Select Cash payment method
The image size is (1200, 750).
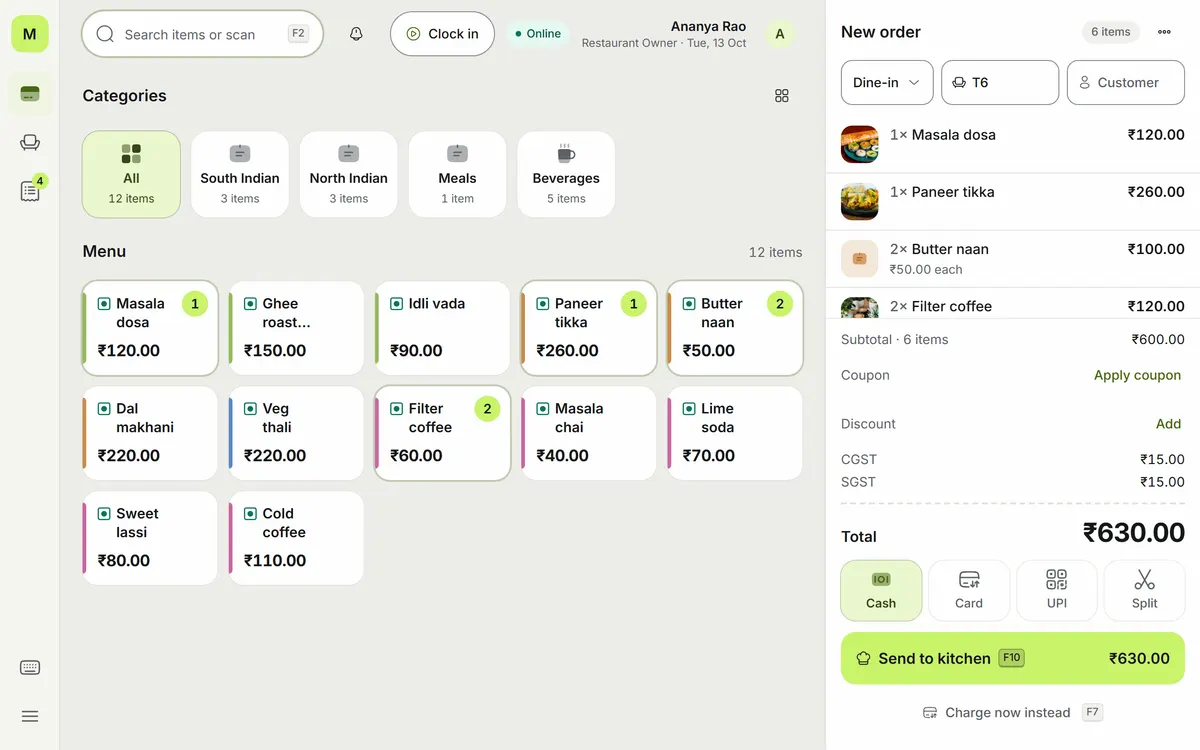click(881, 590)
